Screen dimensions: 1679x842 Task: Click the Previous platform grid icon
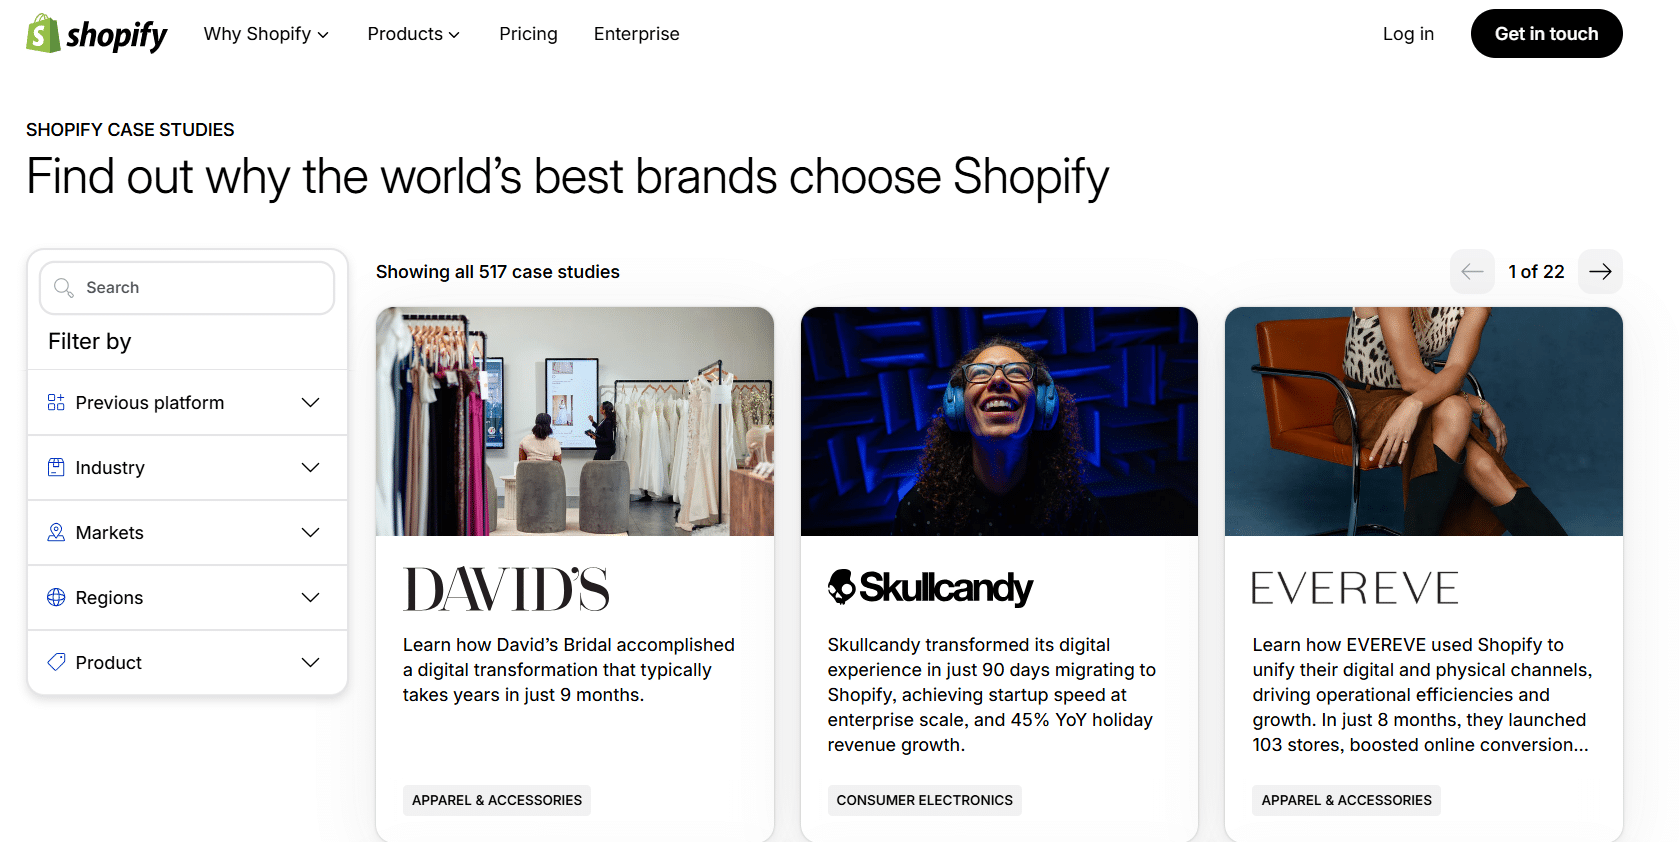[56, 402]
